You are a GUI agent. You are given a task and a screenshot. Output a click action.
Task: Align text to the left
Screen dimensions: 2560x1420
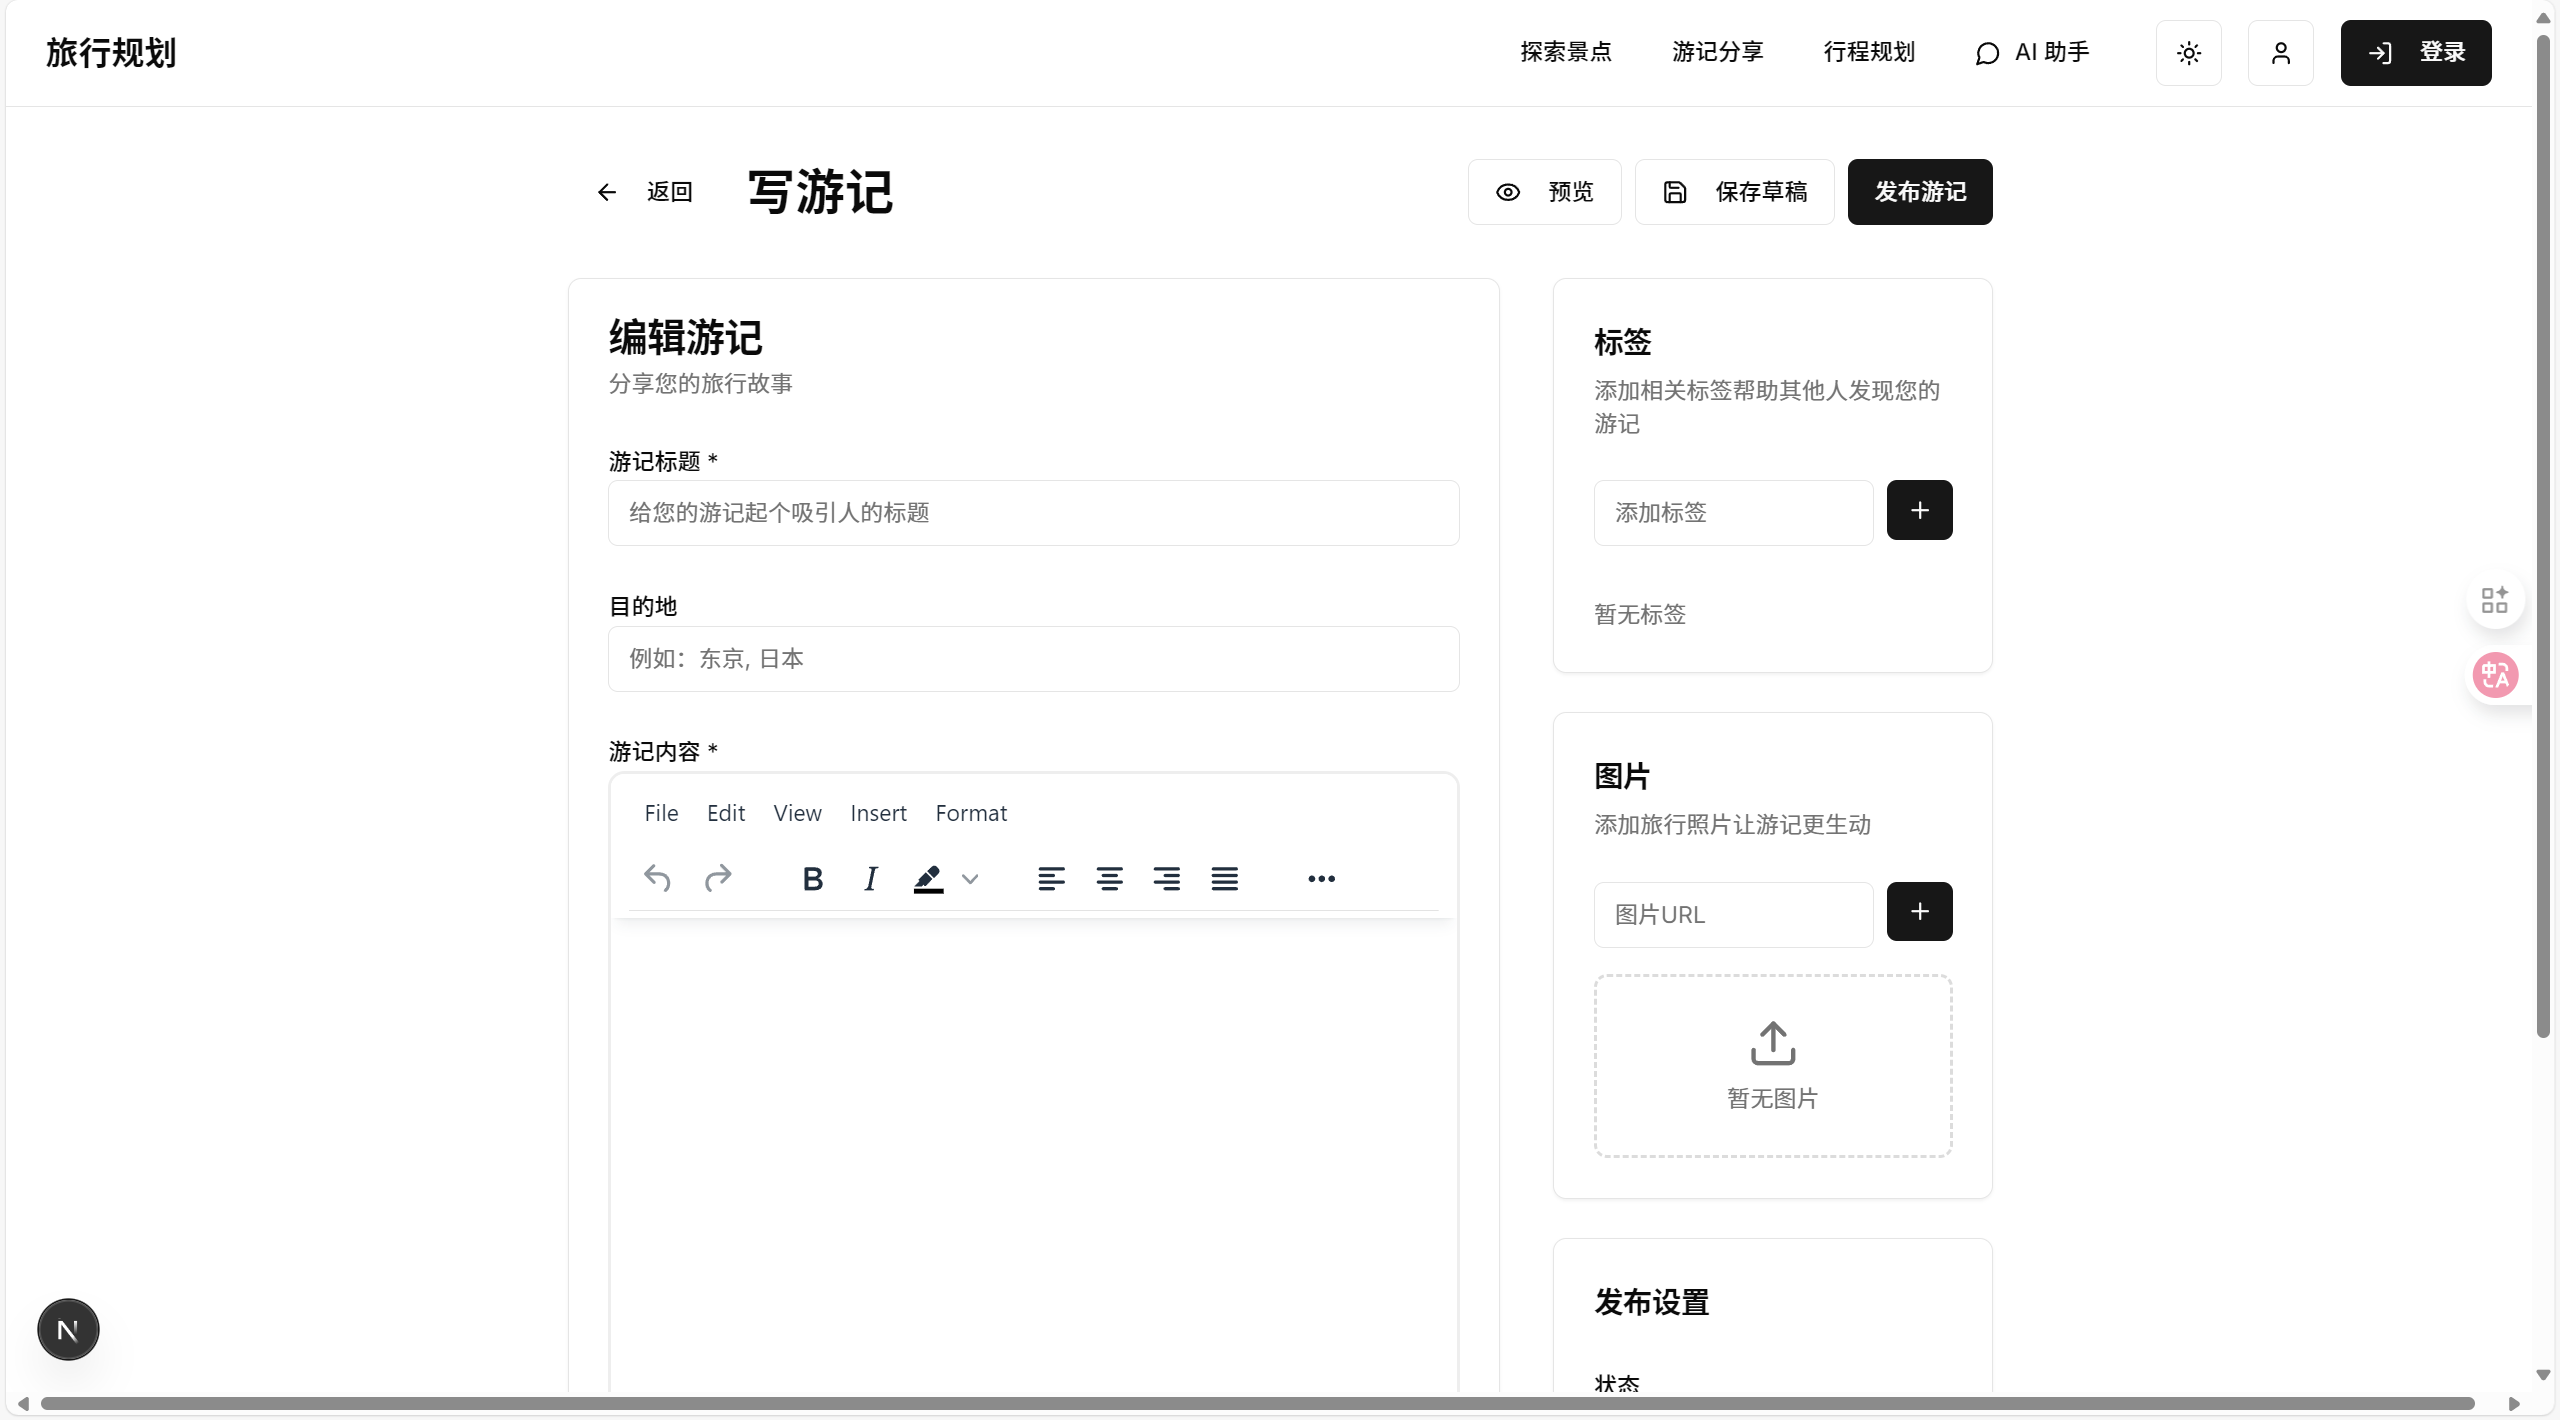pos(1051,878)
